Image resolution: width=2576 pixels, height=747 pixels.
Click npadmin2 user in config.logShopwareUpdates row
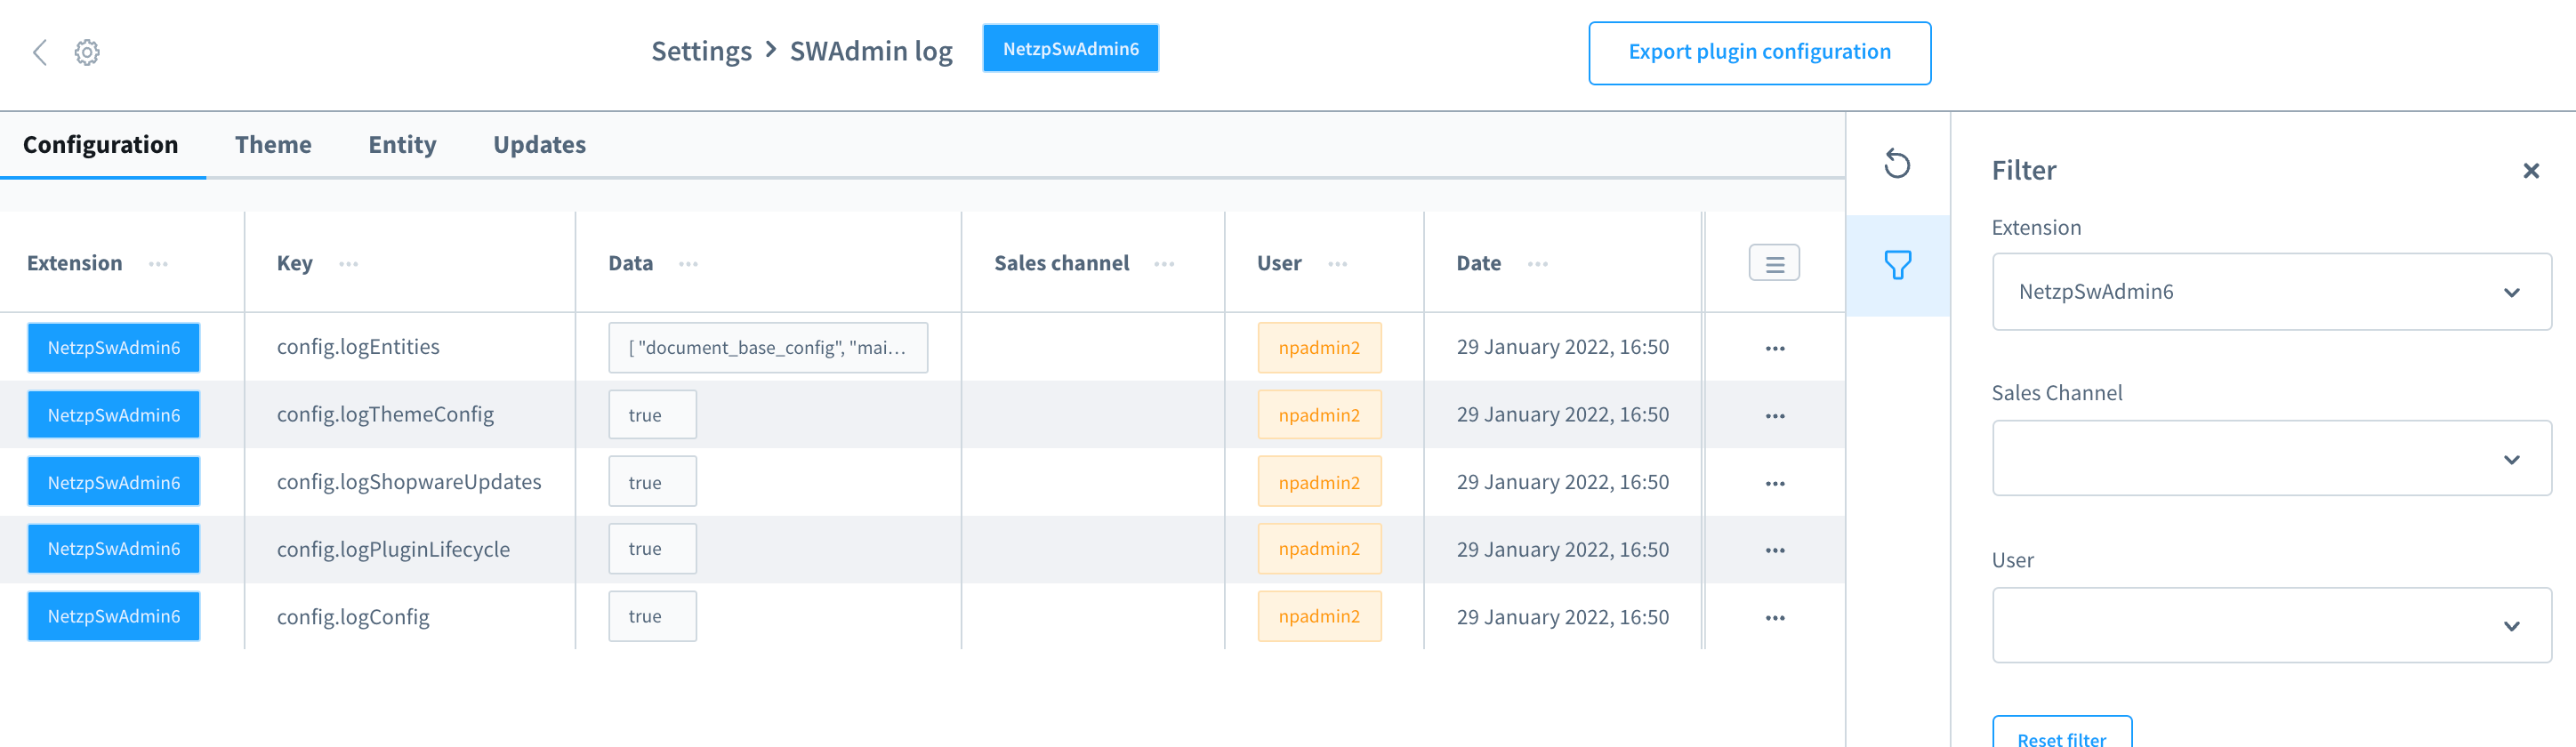[x=1319, y=482]
